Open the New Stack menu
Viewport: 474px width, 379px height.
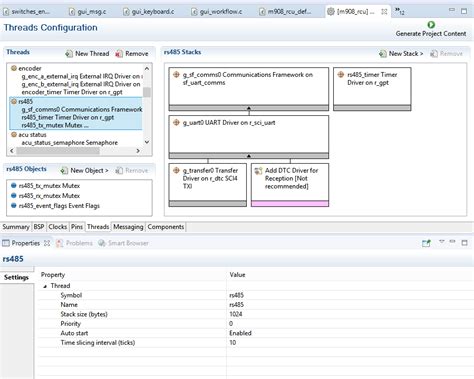coord(401,53)
